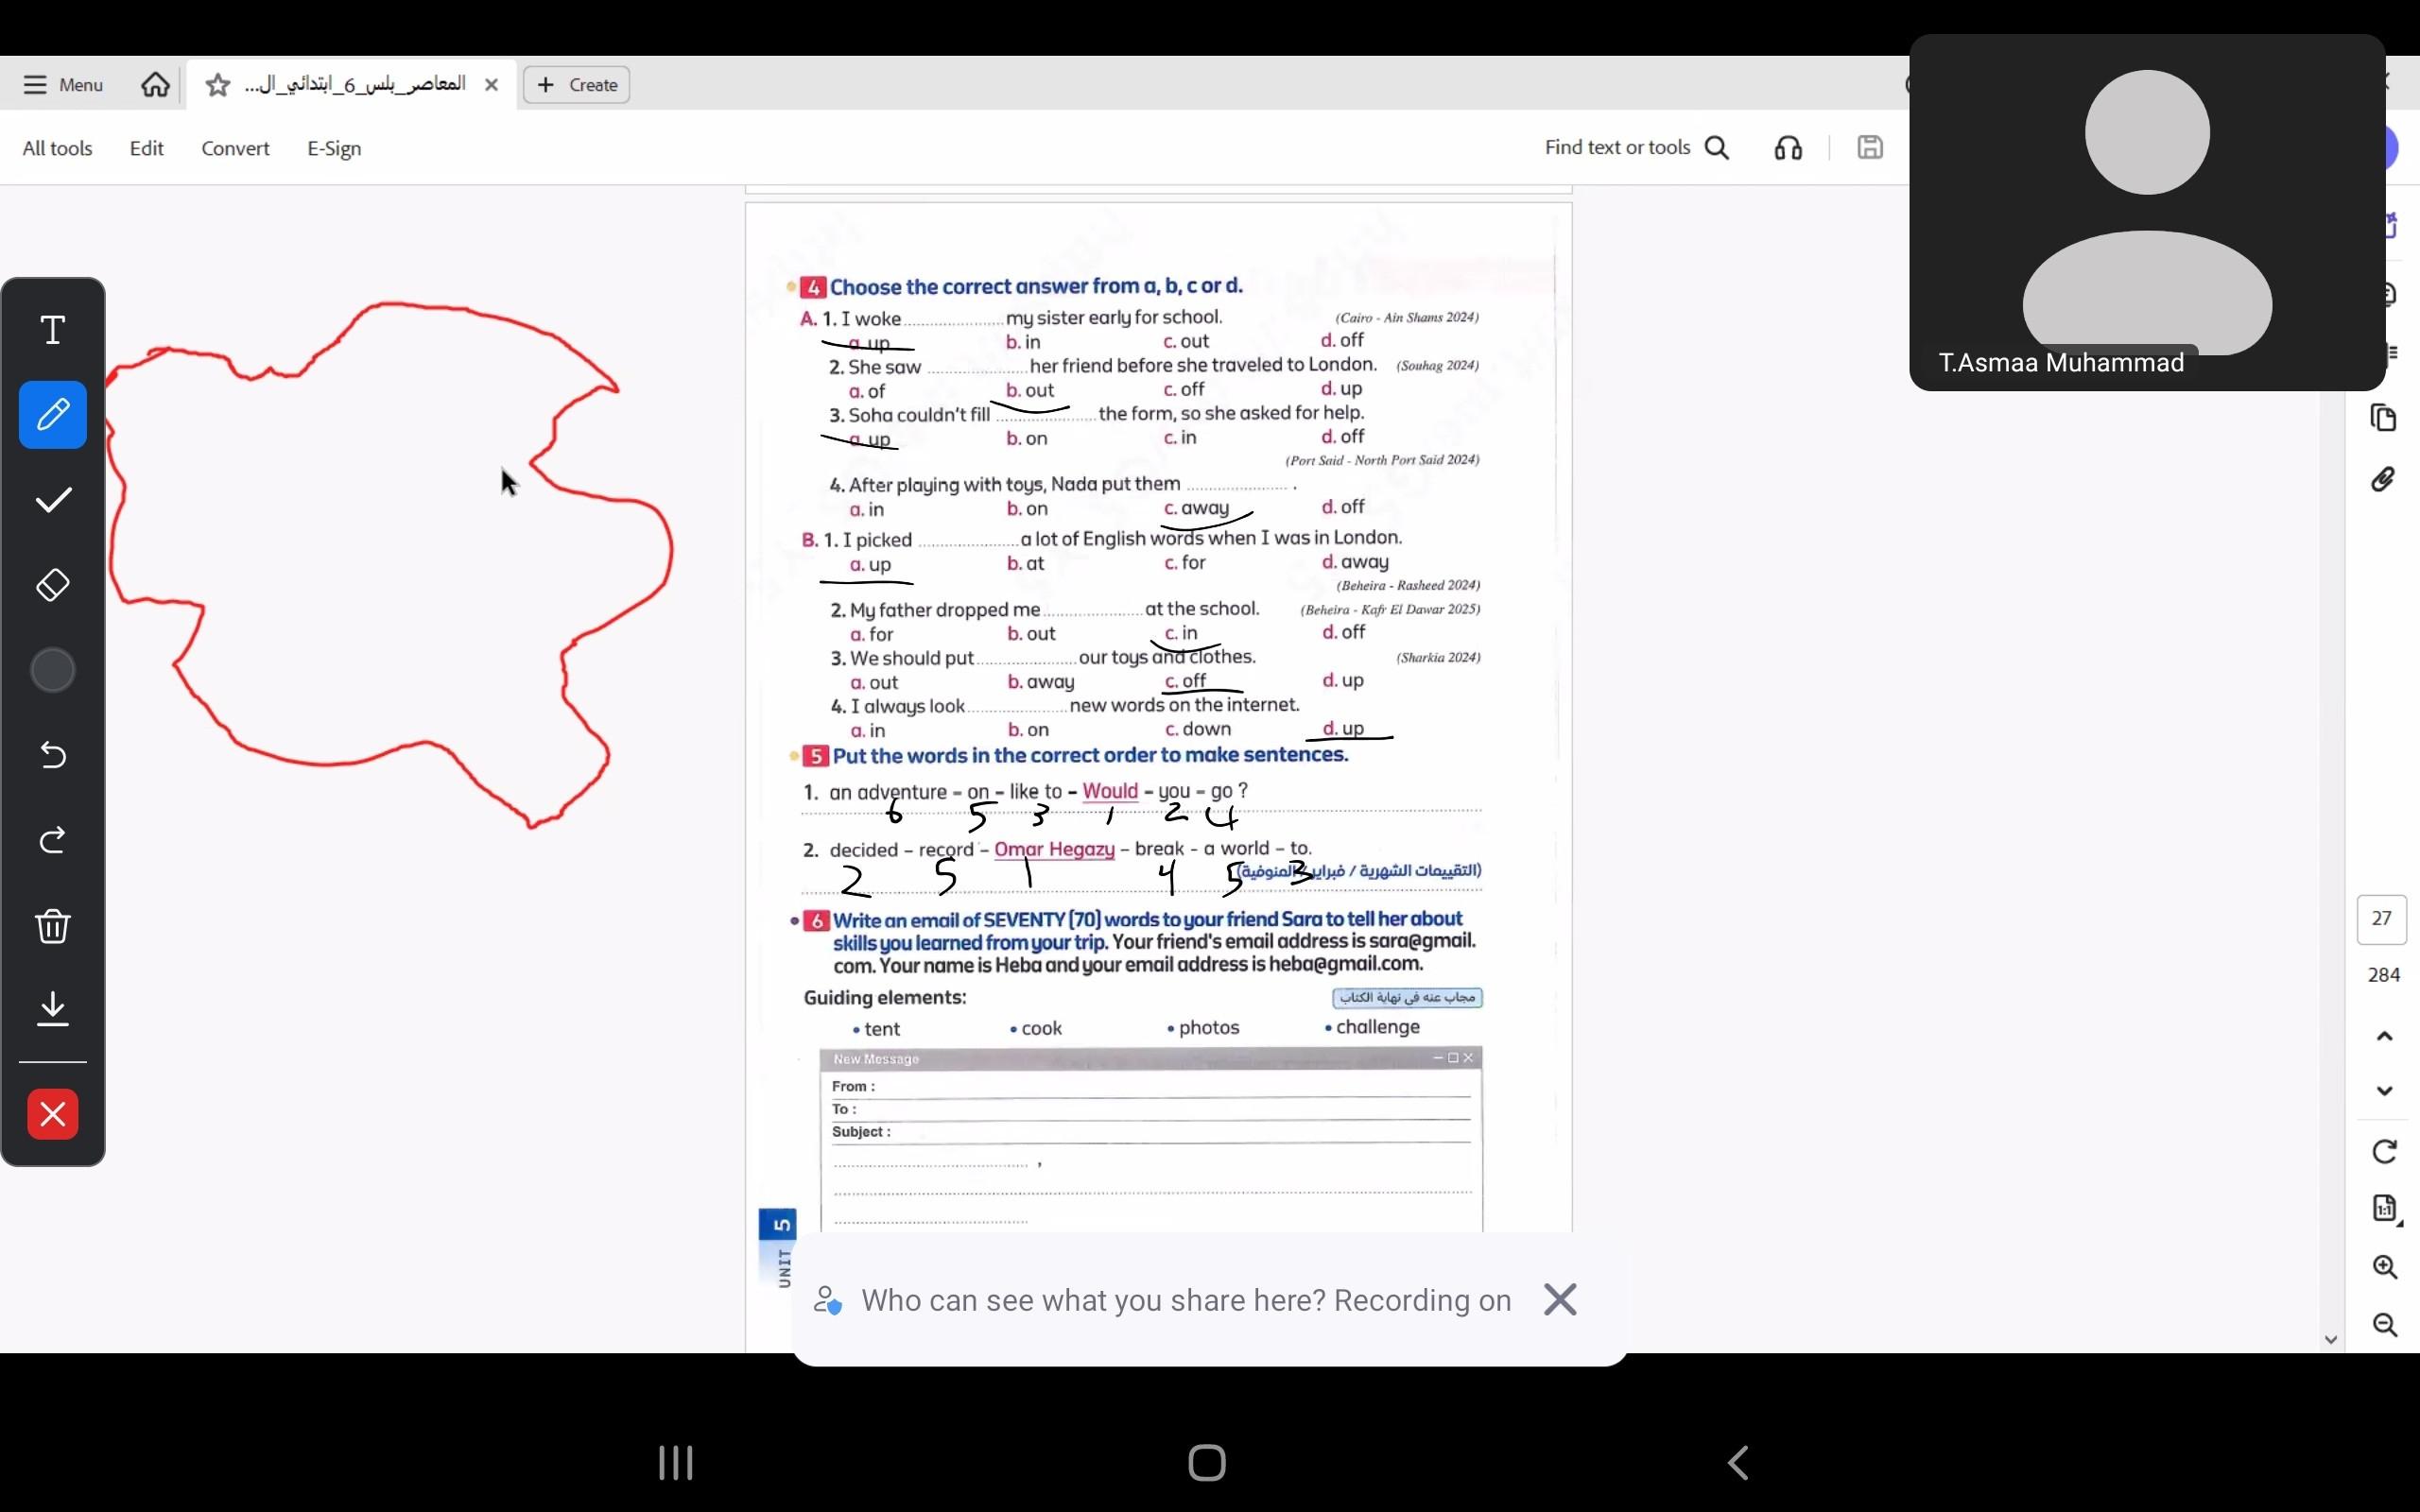Zoom out of the document
Screen dimensions: 2420x1512
tap(2385, 1325)
